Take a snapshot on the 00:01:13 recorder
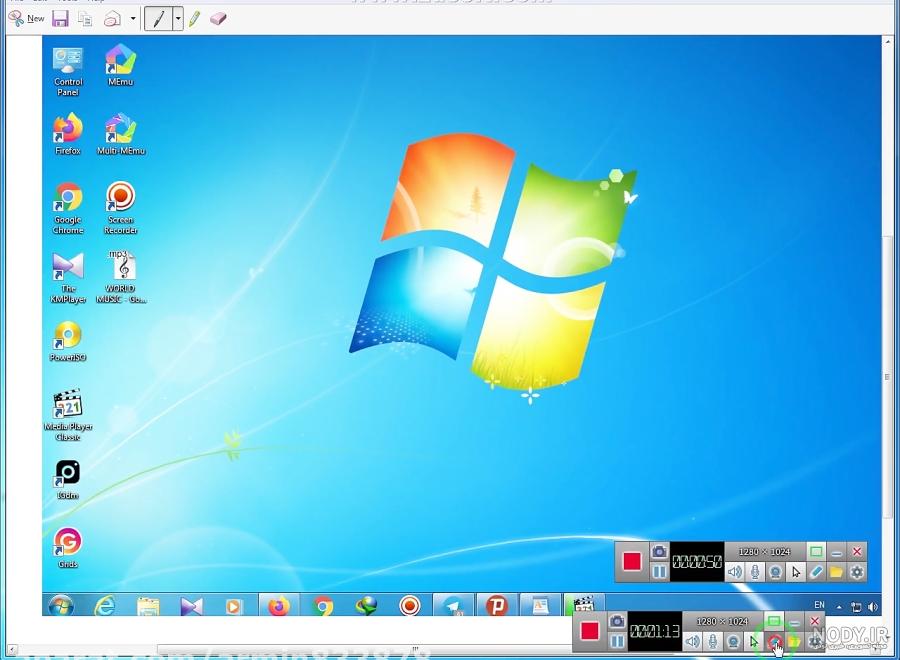 [616, 622]
